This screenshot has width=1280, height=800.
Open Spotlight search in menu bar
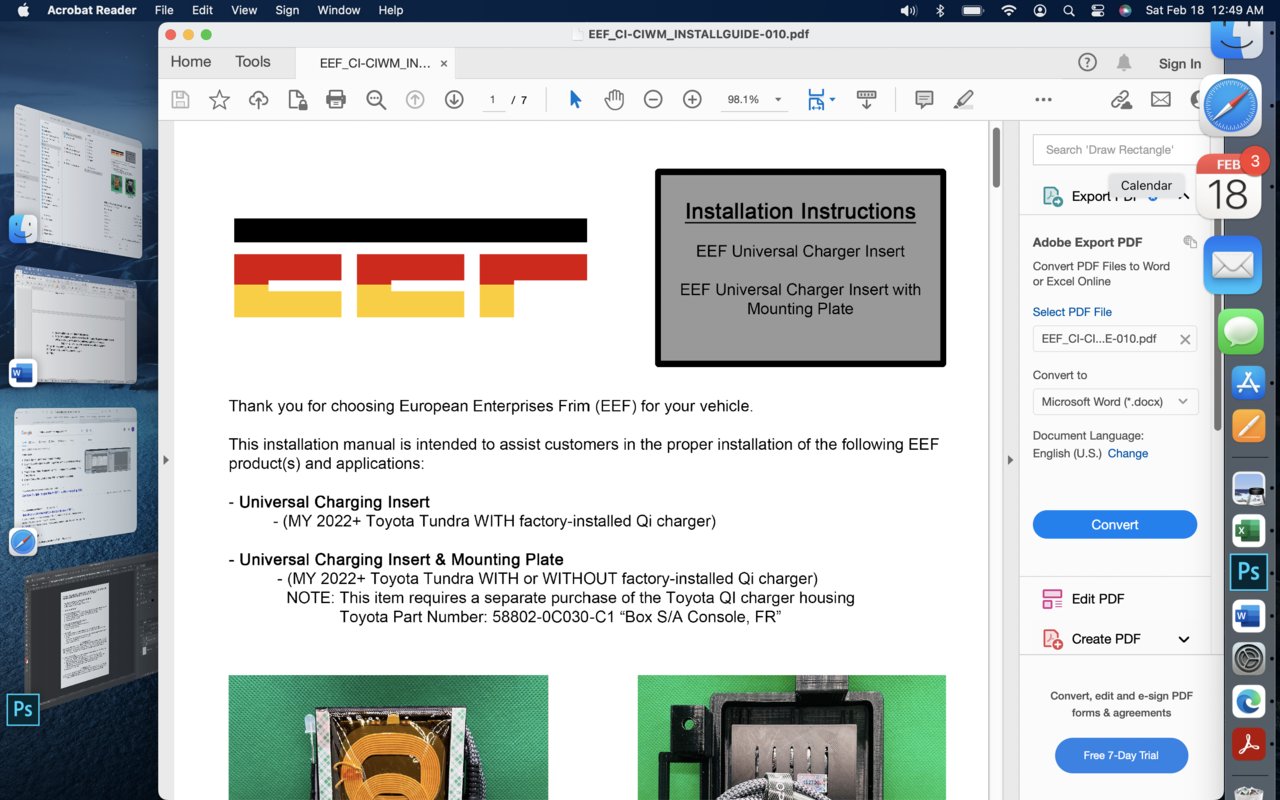[1069, 10]
